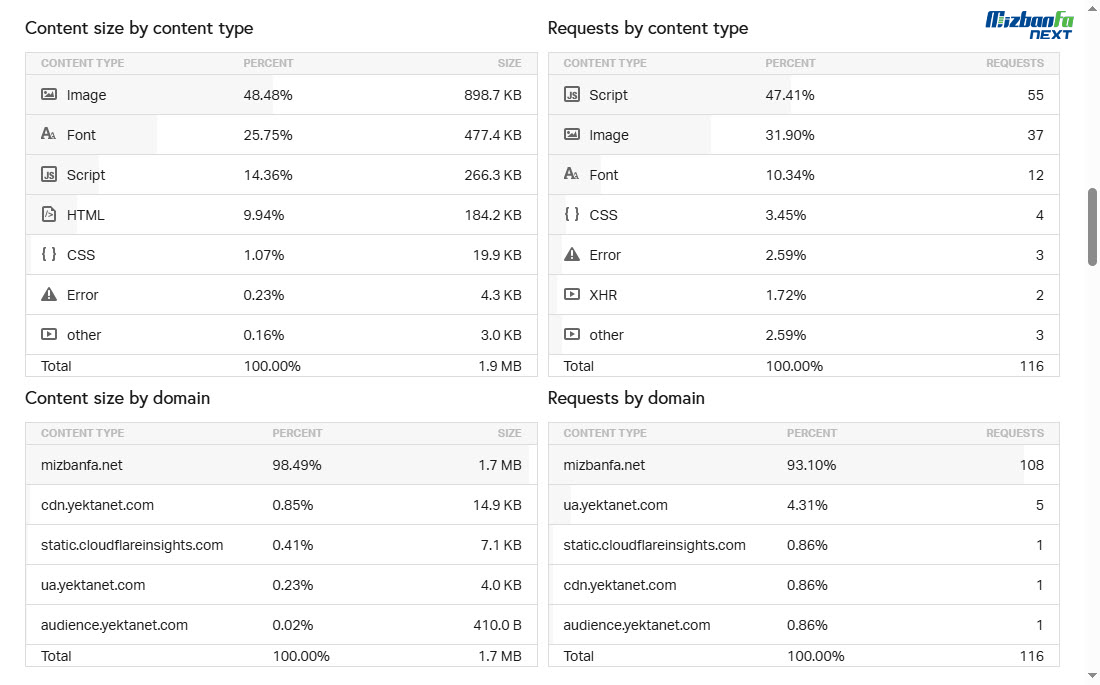Click the Content size by content type heading
Image resolution: width=1100 pixels, height=685 pixels.
pyautogui.click(x=139, y=28)
